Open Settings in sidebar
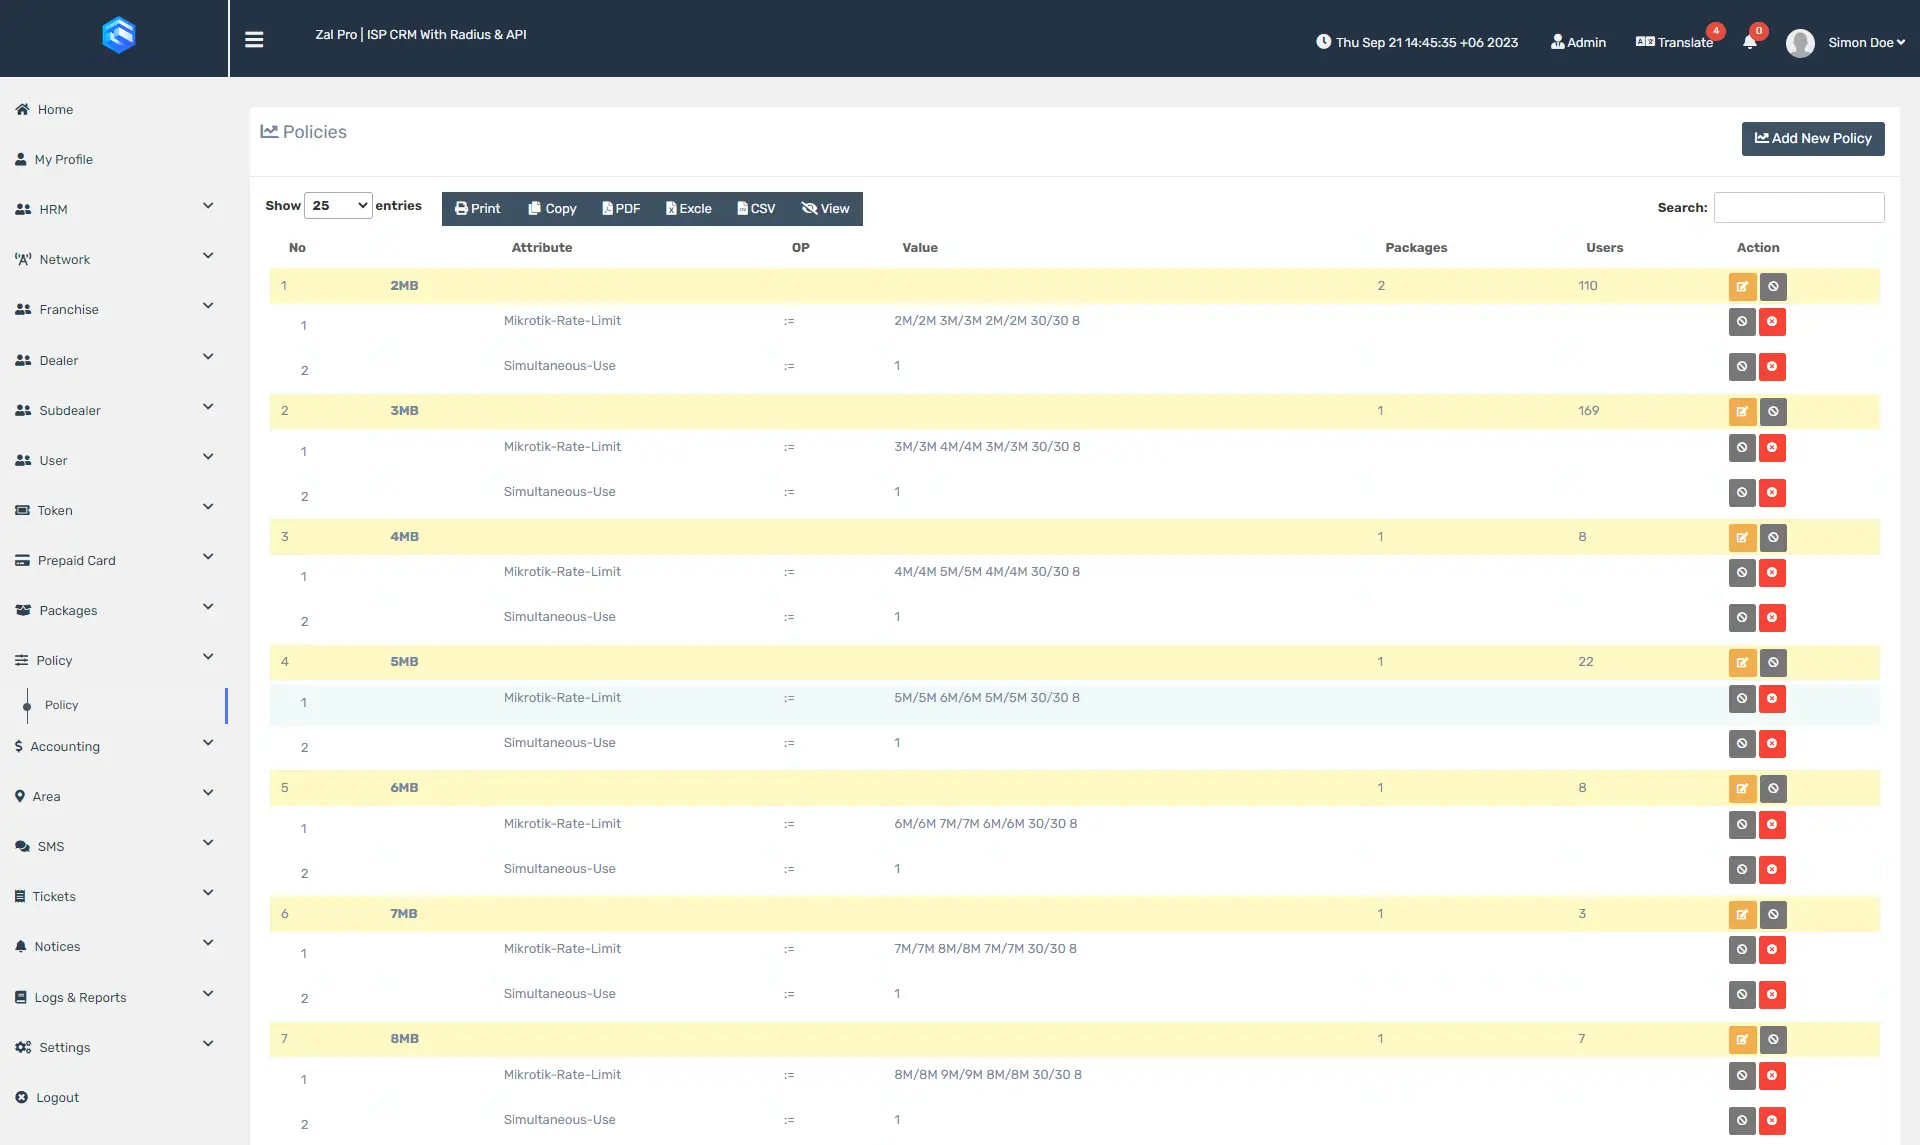Viewport: 1920px width, 1145px height. coord(114,1047)
